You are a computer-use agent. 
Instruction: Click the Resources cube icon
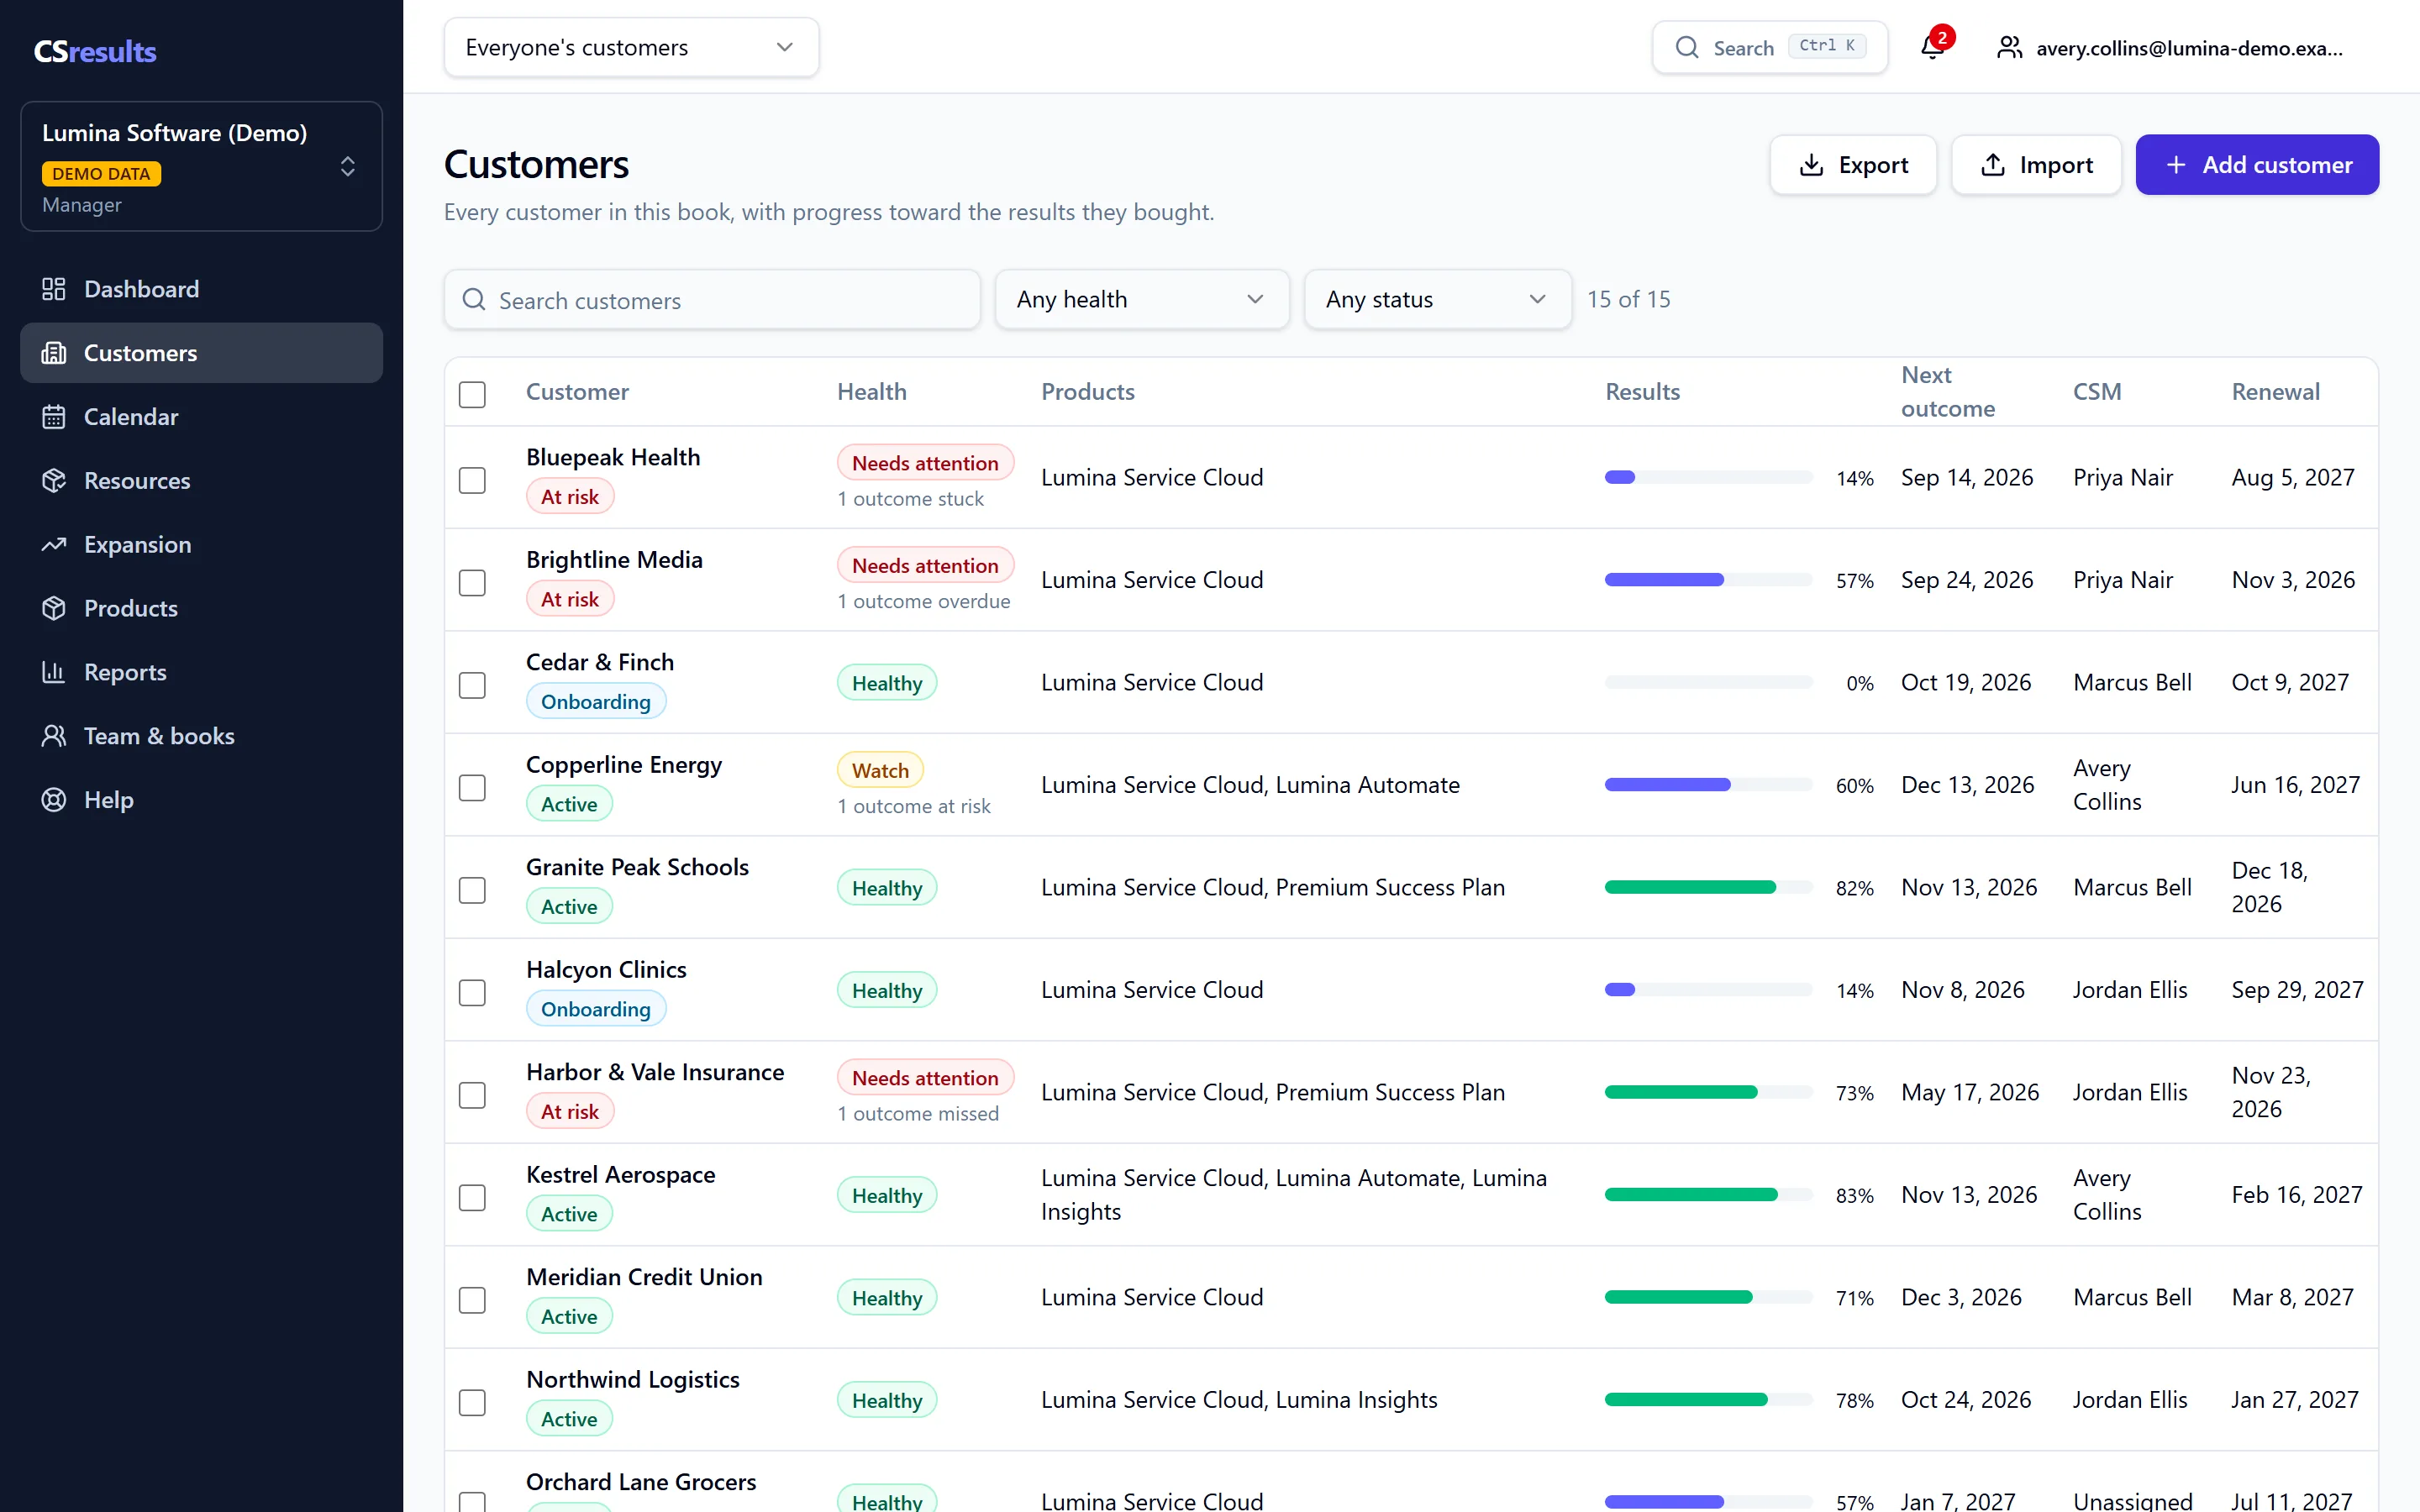point(54,481)
